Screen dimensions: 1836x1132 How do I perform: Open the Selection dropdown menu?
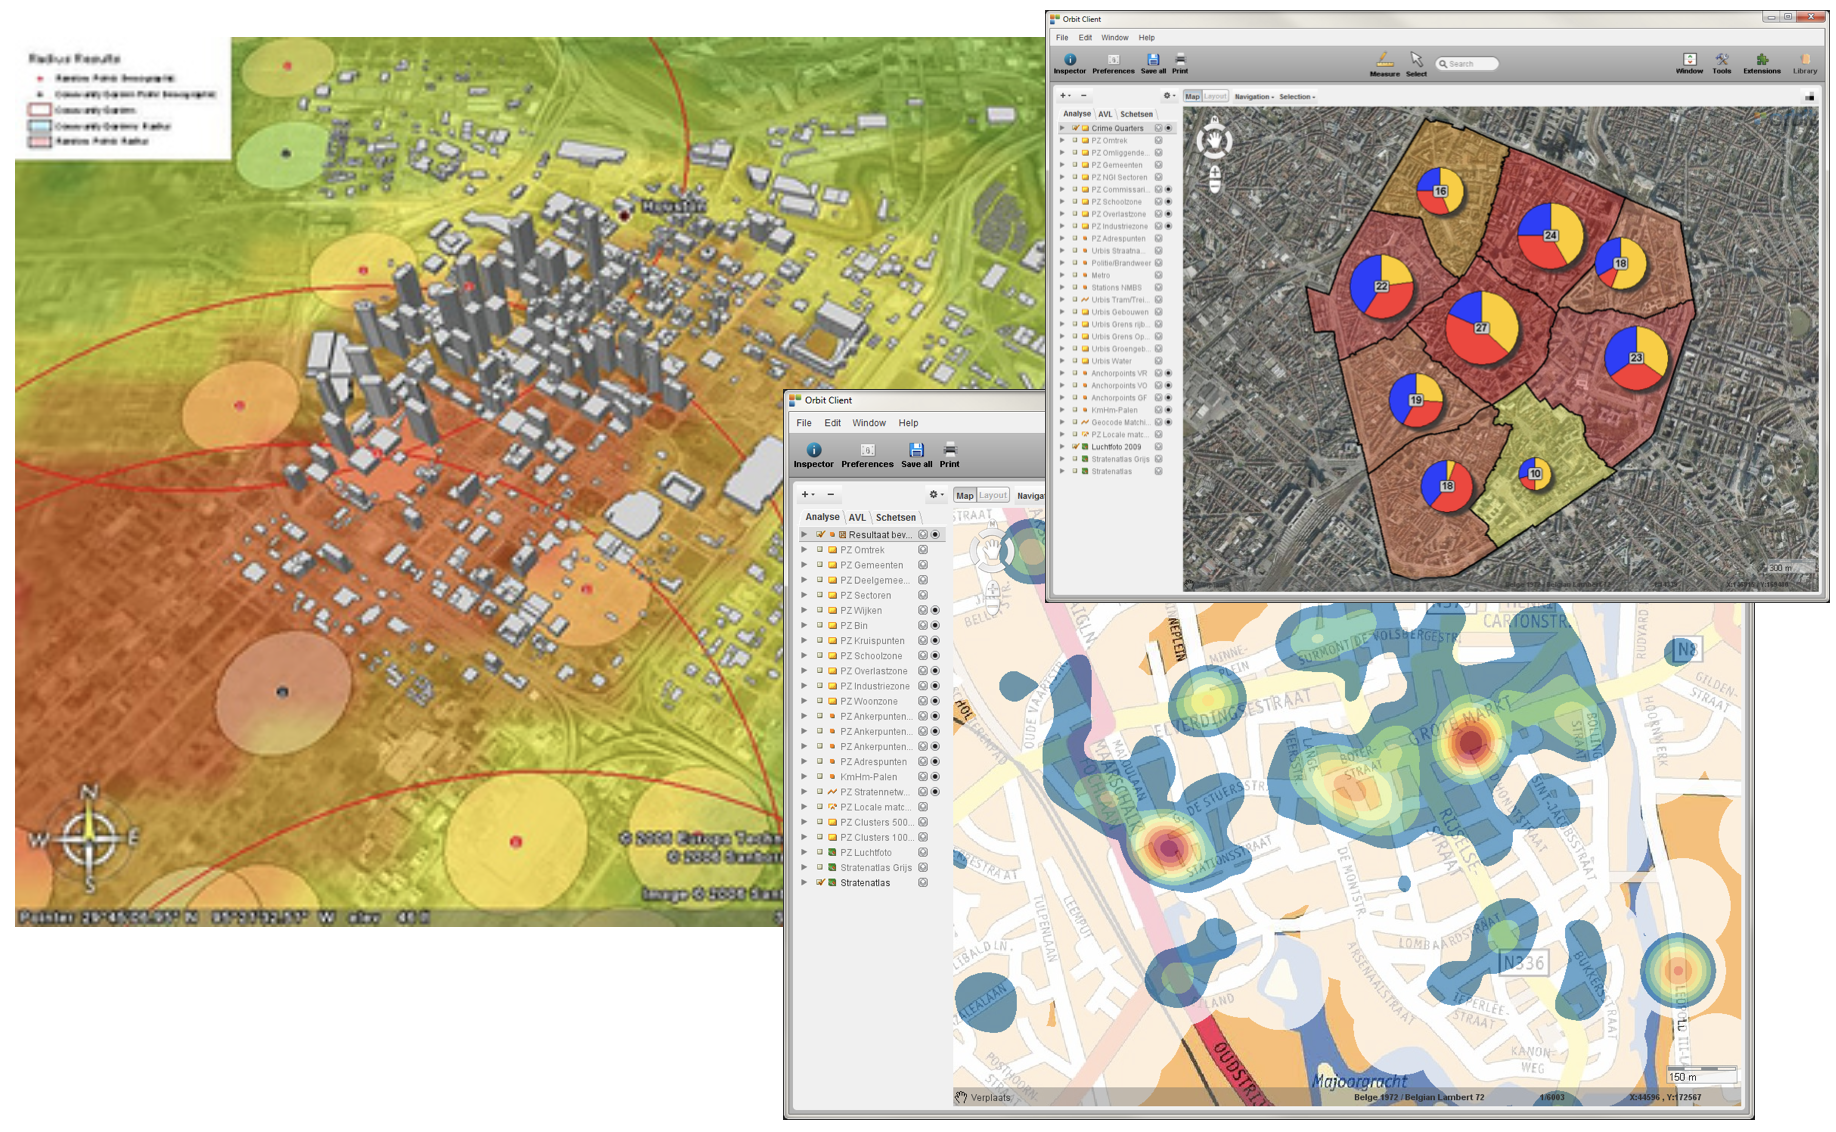(x=1297, y=97)
